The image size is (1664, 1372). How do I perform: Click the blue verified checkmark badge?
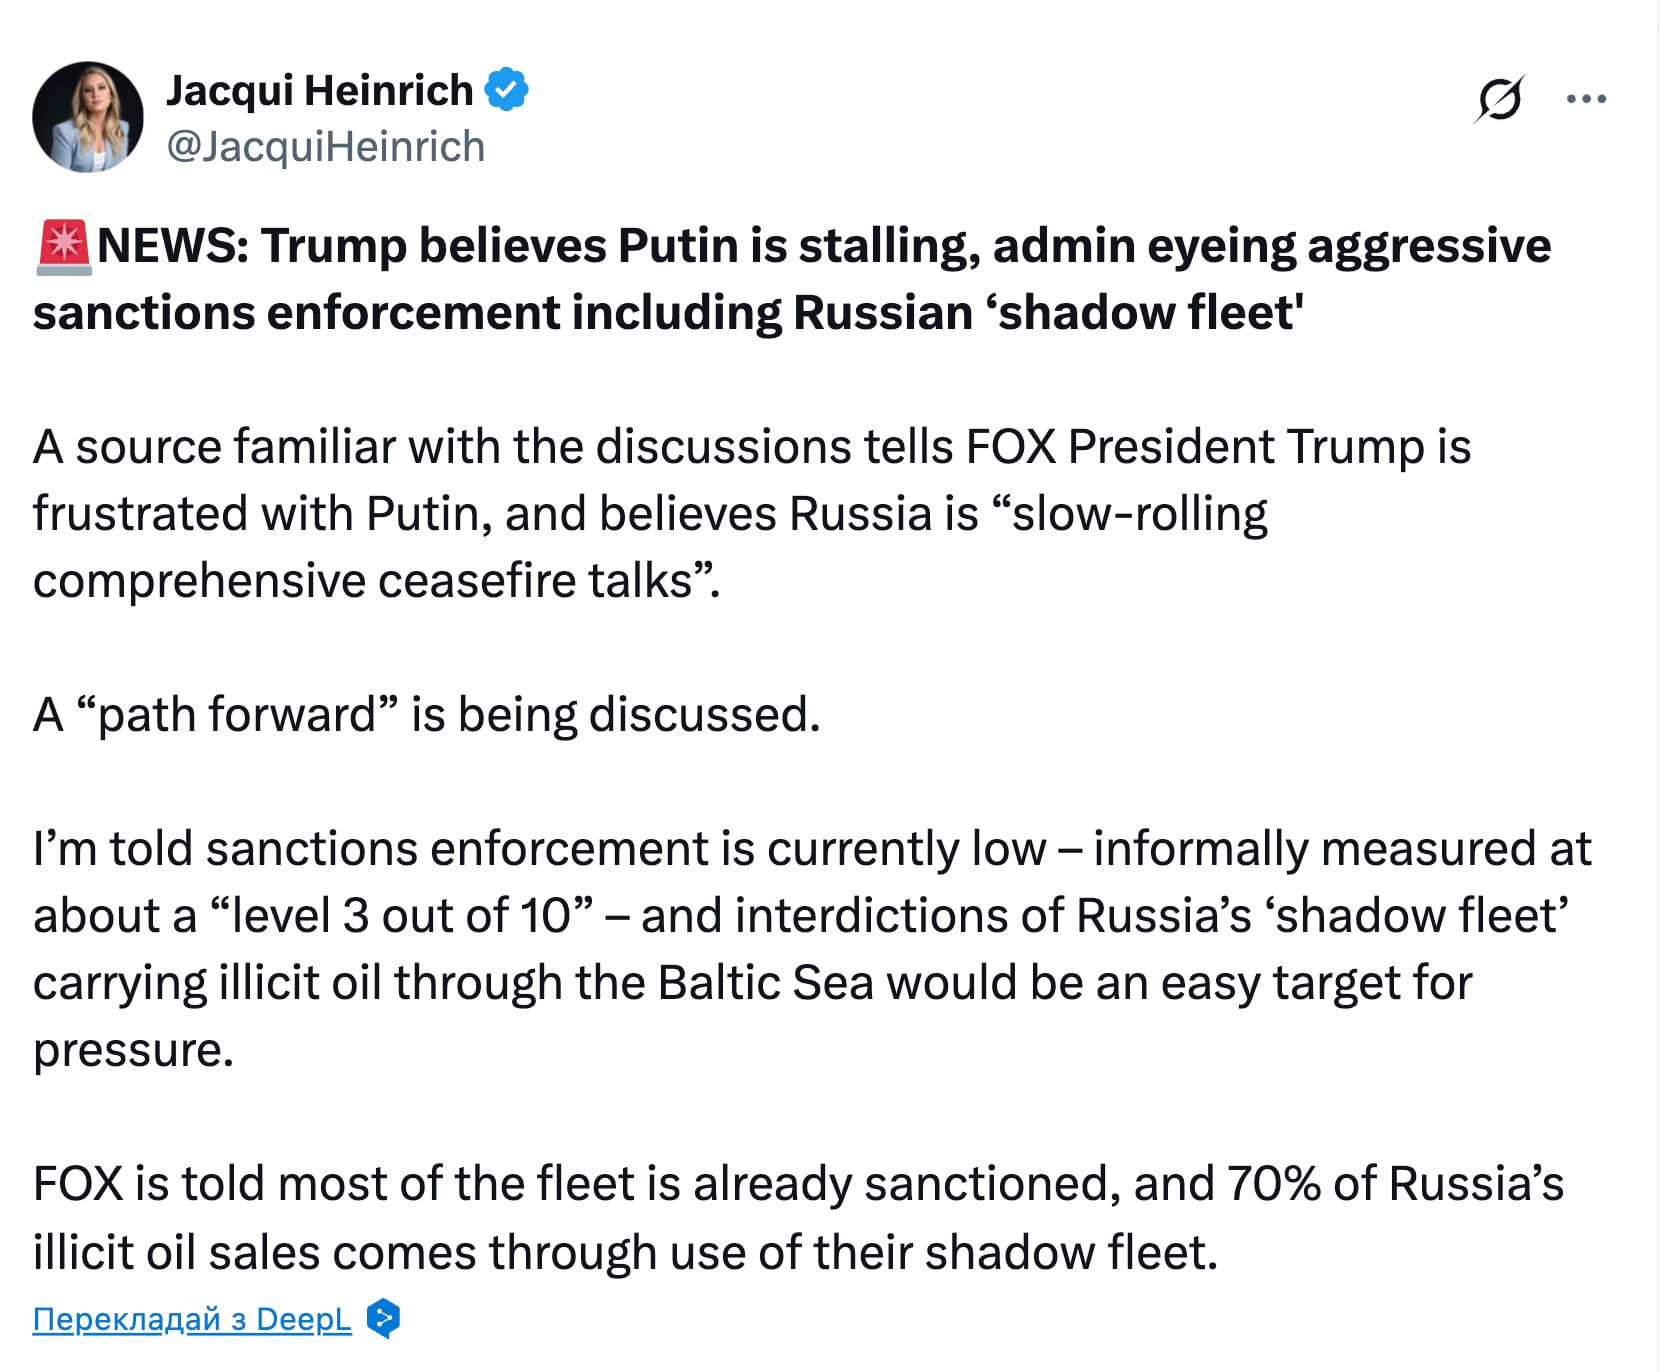click(x=507, y=90)
